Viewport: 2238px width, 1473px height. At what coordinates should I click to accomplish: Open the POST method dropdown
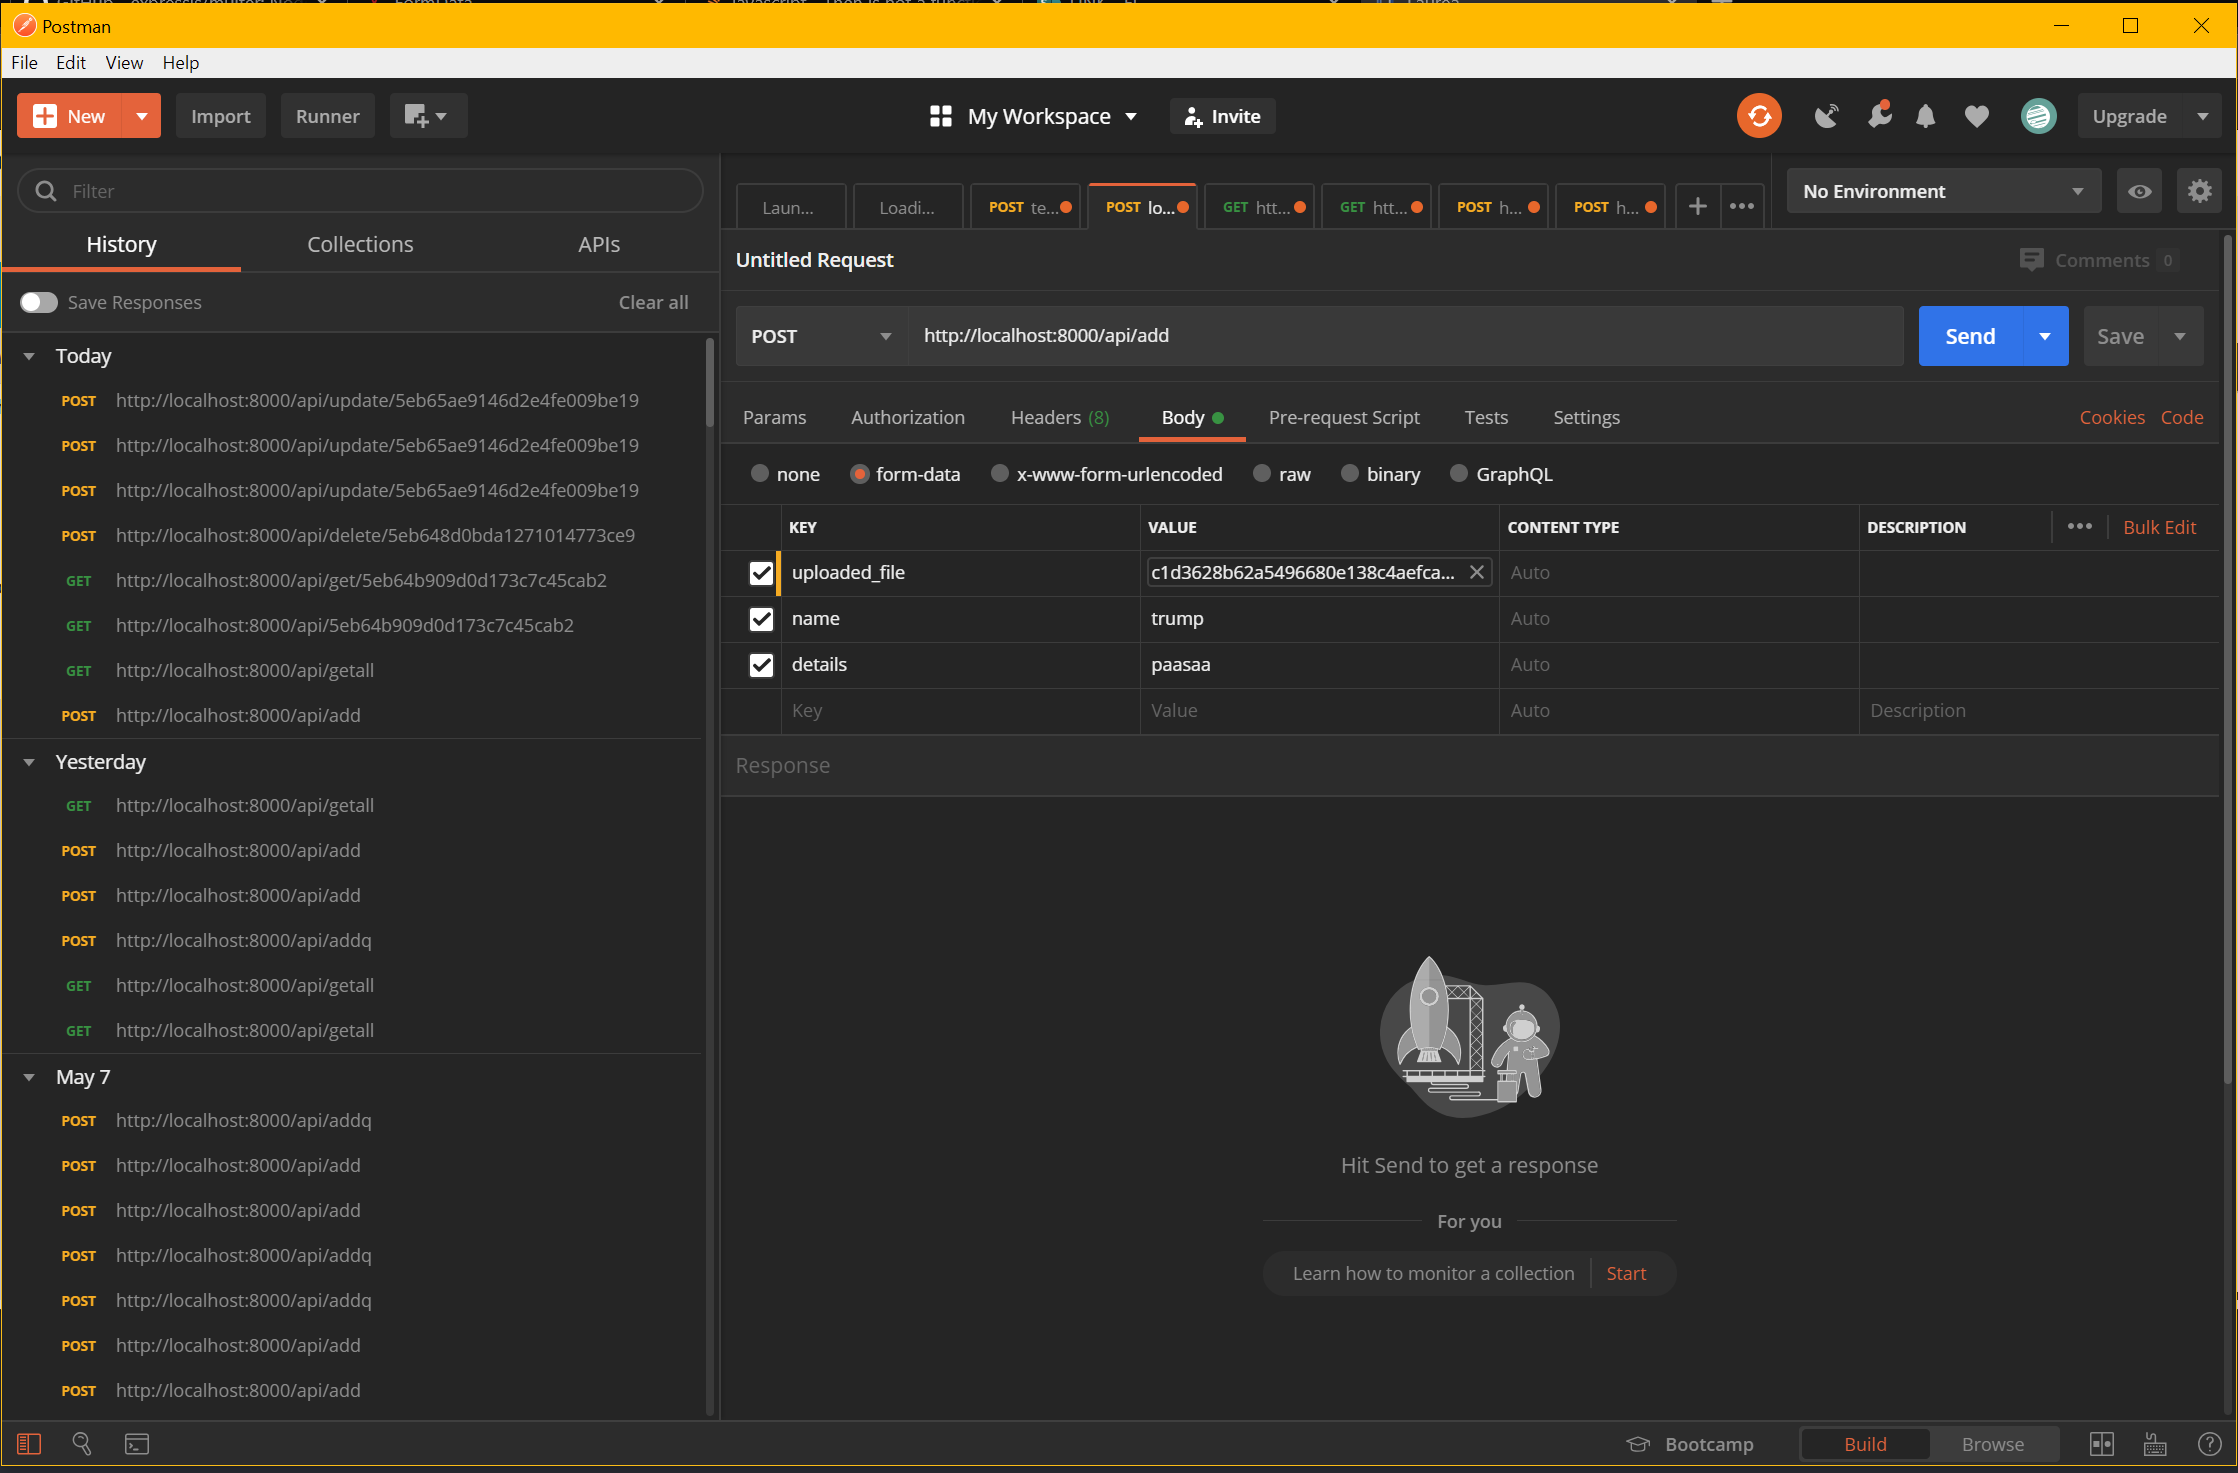point(820,336)
